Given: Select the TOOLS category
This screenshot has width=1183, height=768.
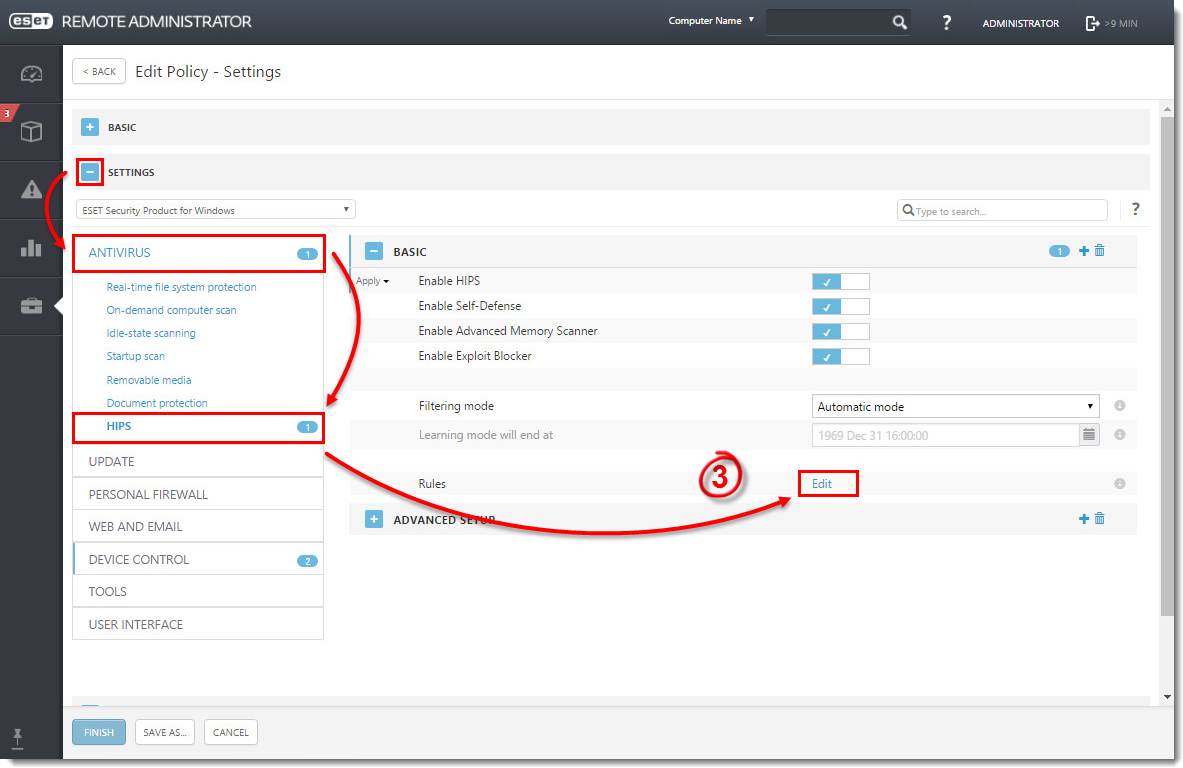Looking at the screenshot, I should tap(198, 591).
